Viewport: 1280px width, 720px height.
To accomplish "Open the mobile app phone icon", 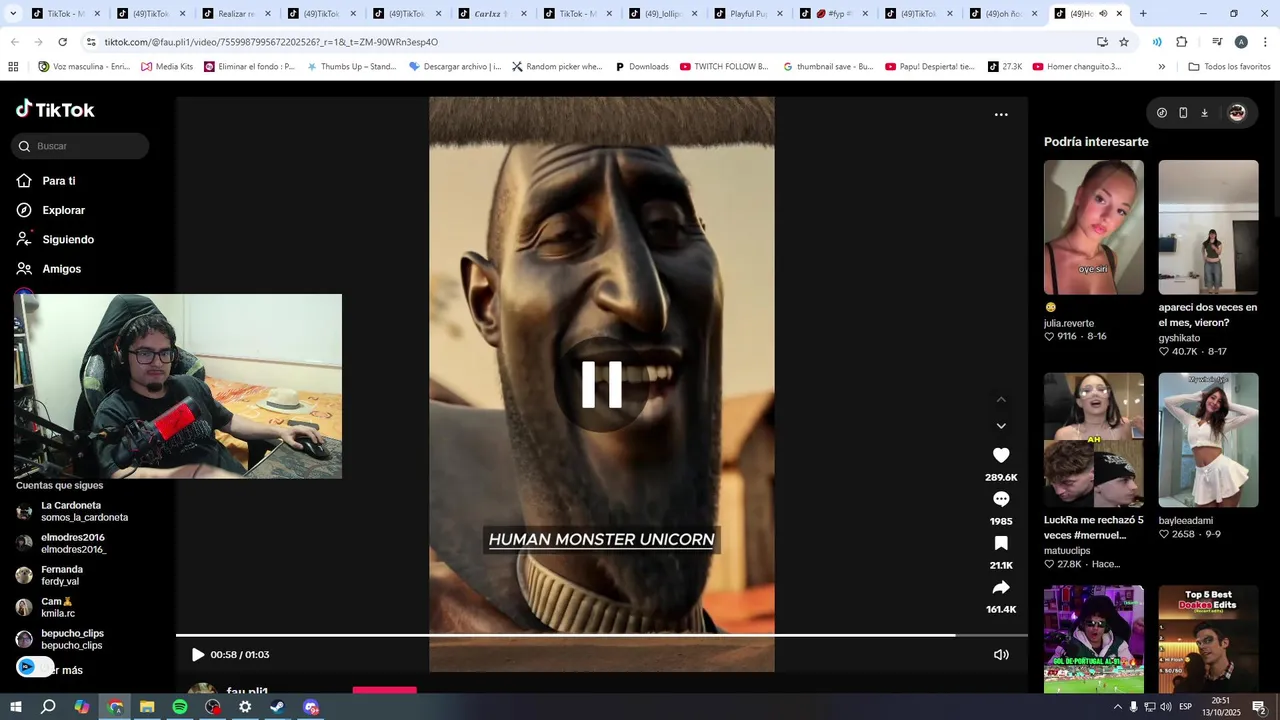I will 1183,113.
